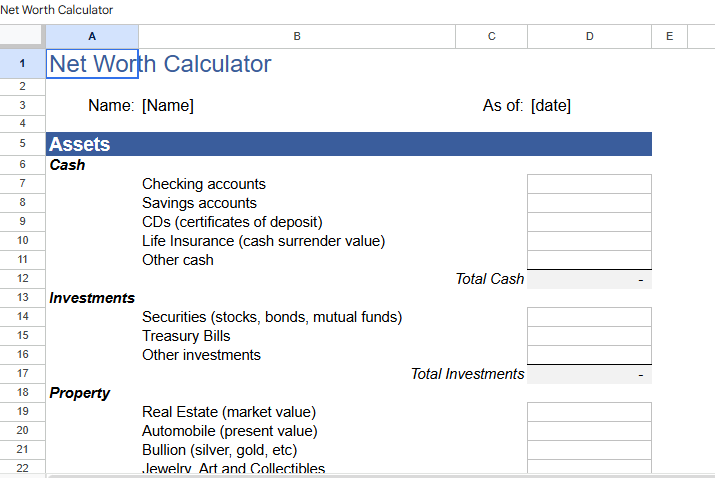The width and height of the screenshot is (715, 478).
Task: Select row 1 header
Action: 22,63
